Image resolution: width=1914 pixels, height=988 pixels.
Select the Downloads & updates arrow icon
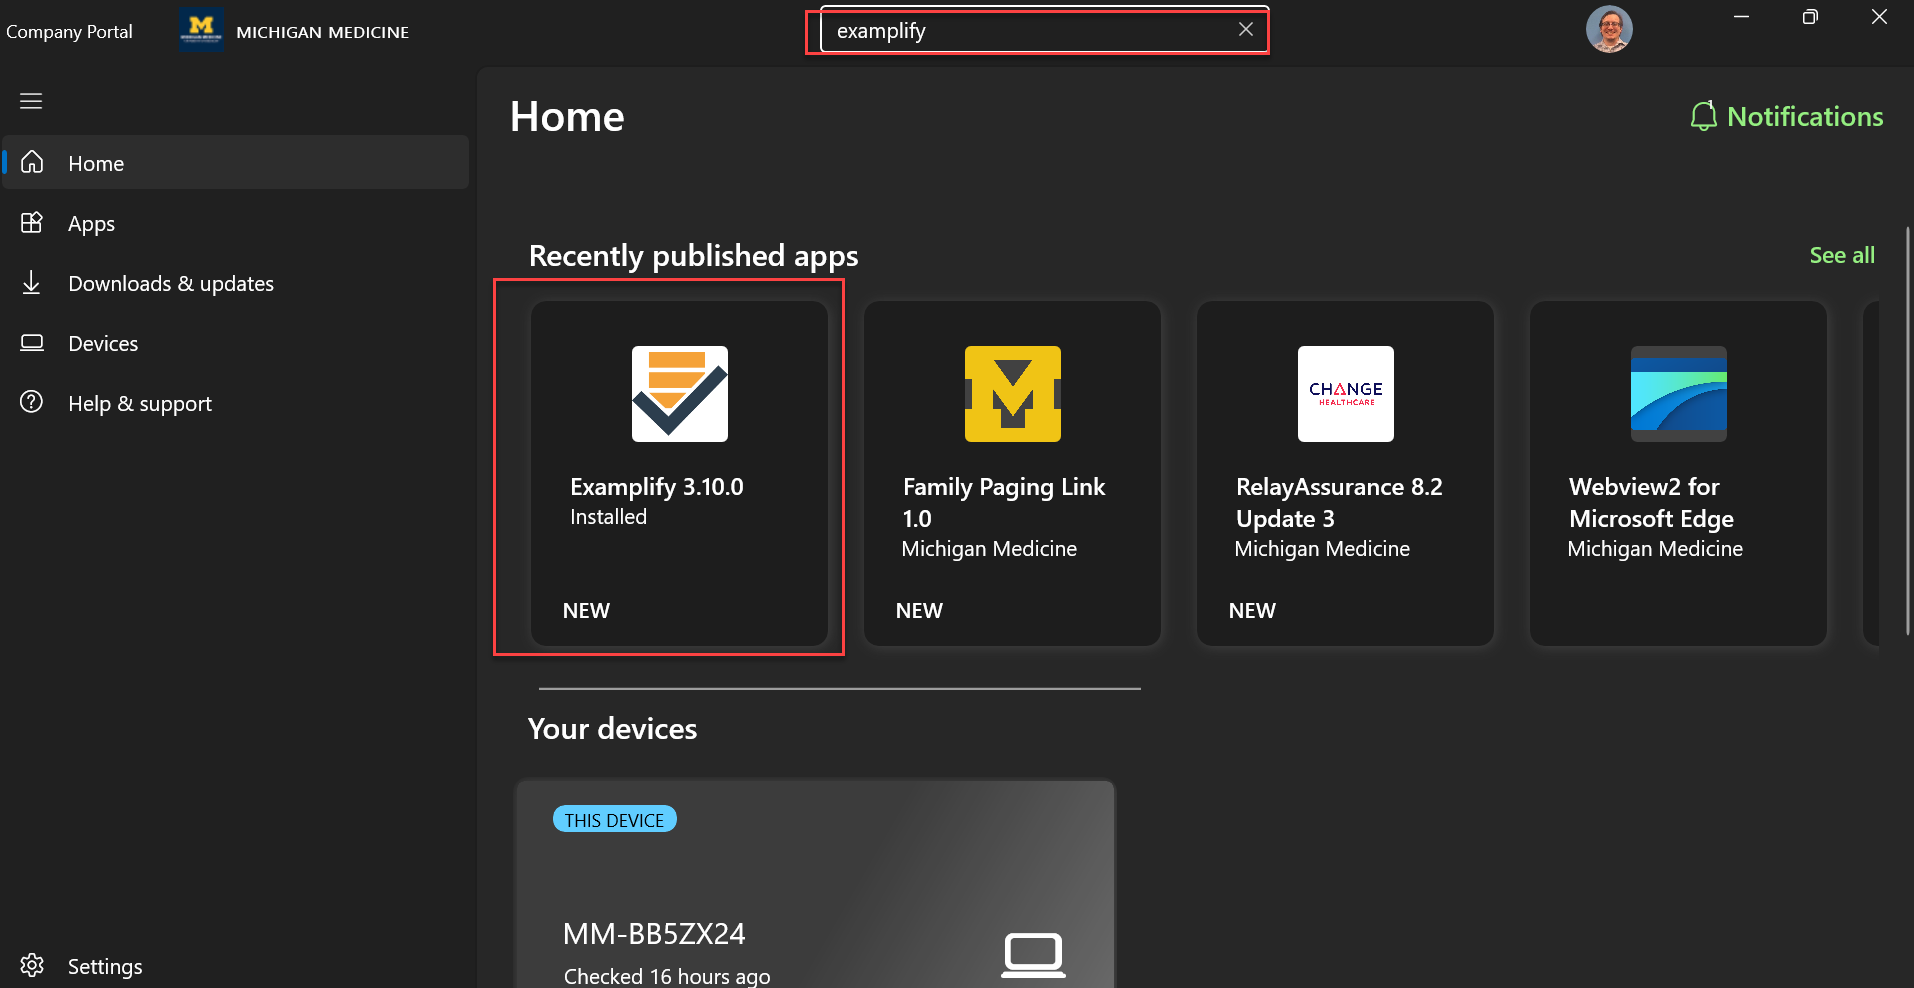pos(32,283)
